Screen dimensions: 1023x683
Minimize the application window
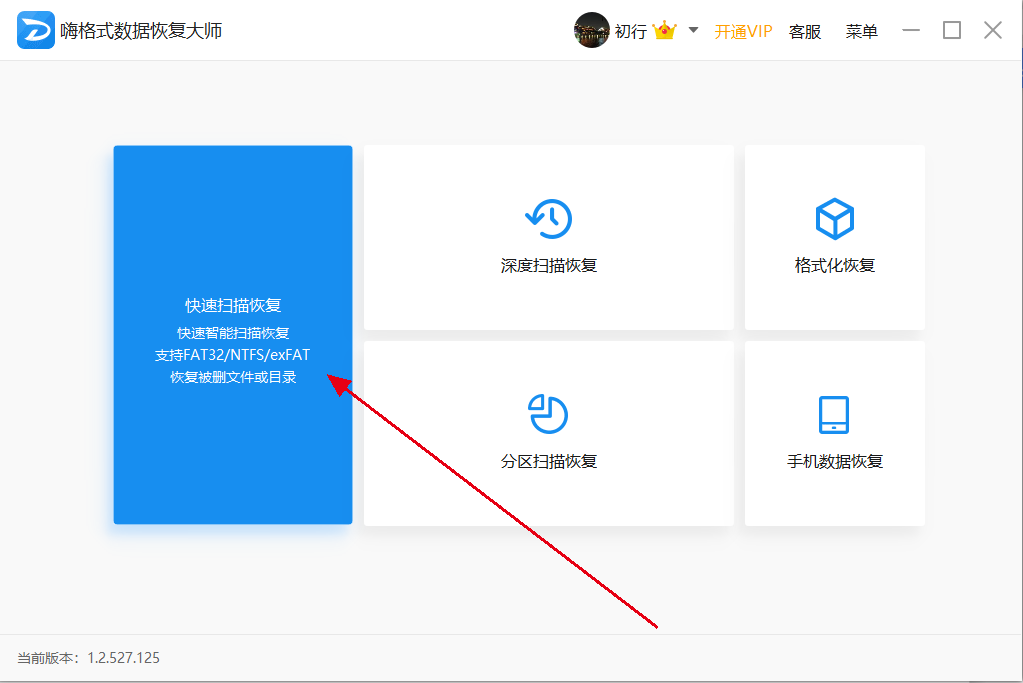click(911, 30)
